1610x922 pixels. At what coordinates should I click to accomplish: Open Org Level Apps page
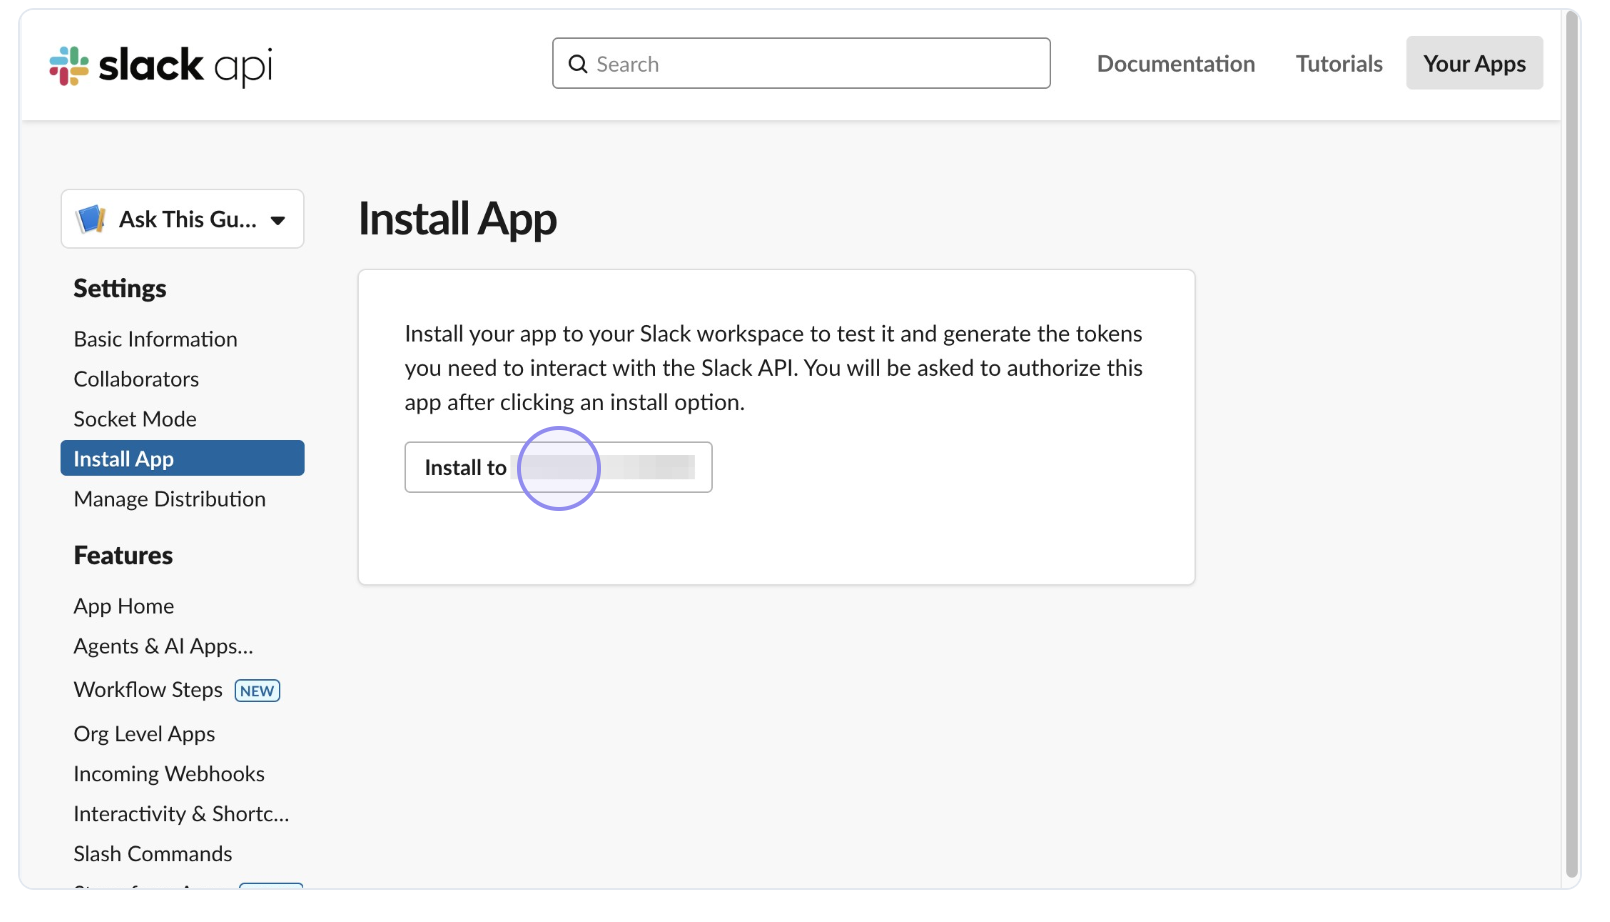click(144, 734)
